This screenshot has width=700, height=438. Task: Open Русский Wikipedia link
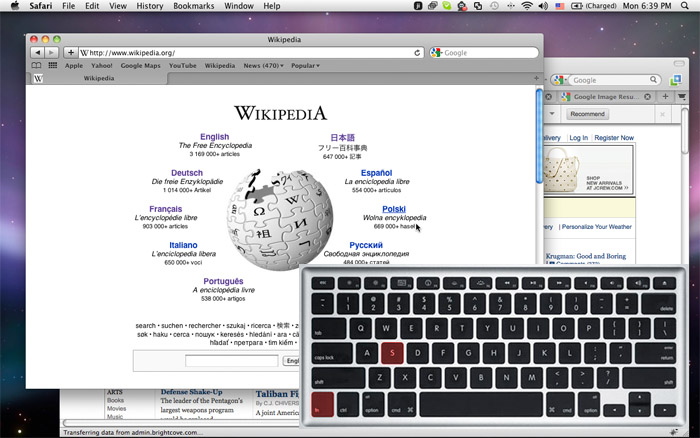point(366,245)
